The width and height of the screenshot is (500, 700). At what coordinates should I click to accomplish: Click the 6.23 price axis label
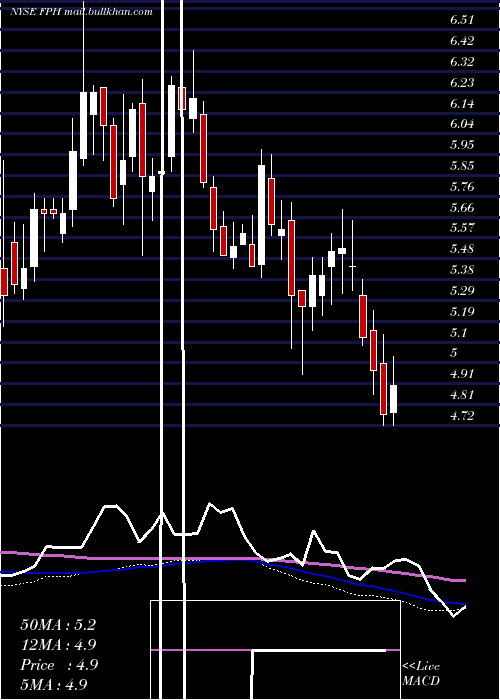point(462,83)
